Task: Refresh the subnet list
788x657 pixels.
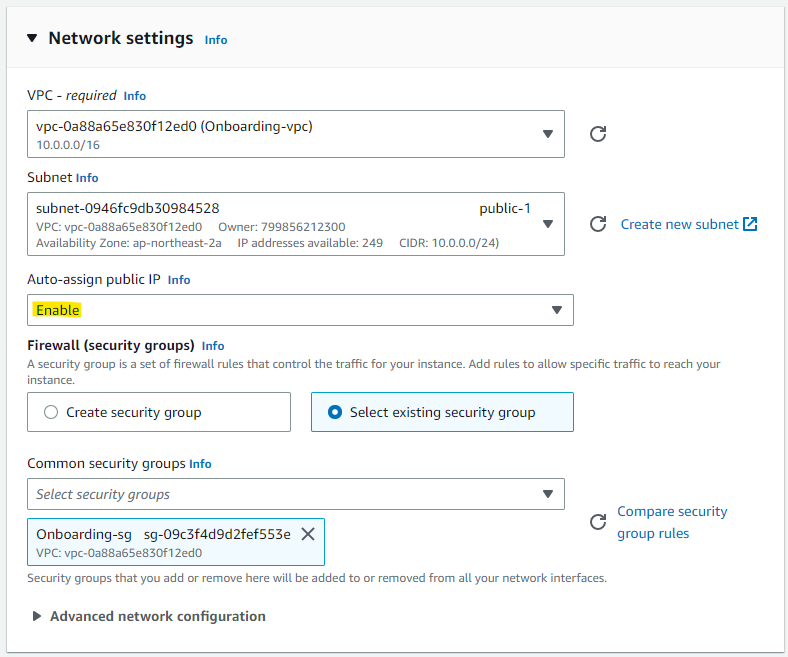Action: 598,224
